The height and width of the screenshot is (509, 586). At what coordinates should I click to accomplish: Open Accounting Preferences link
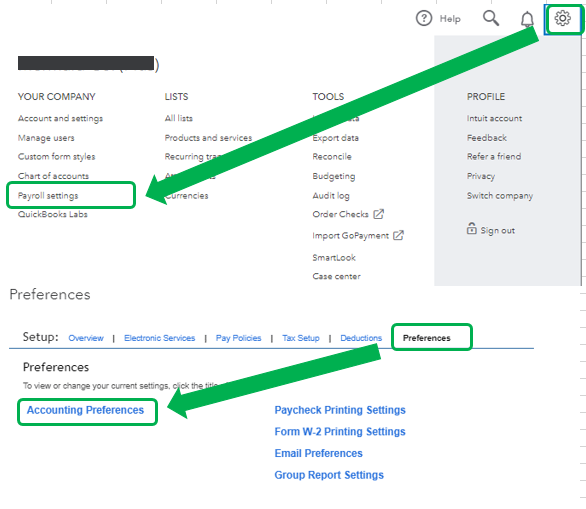85,410
